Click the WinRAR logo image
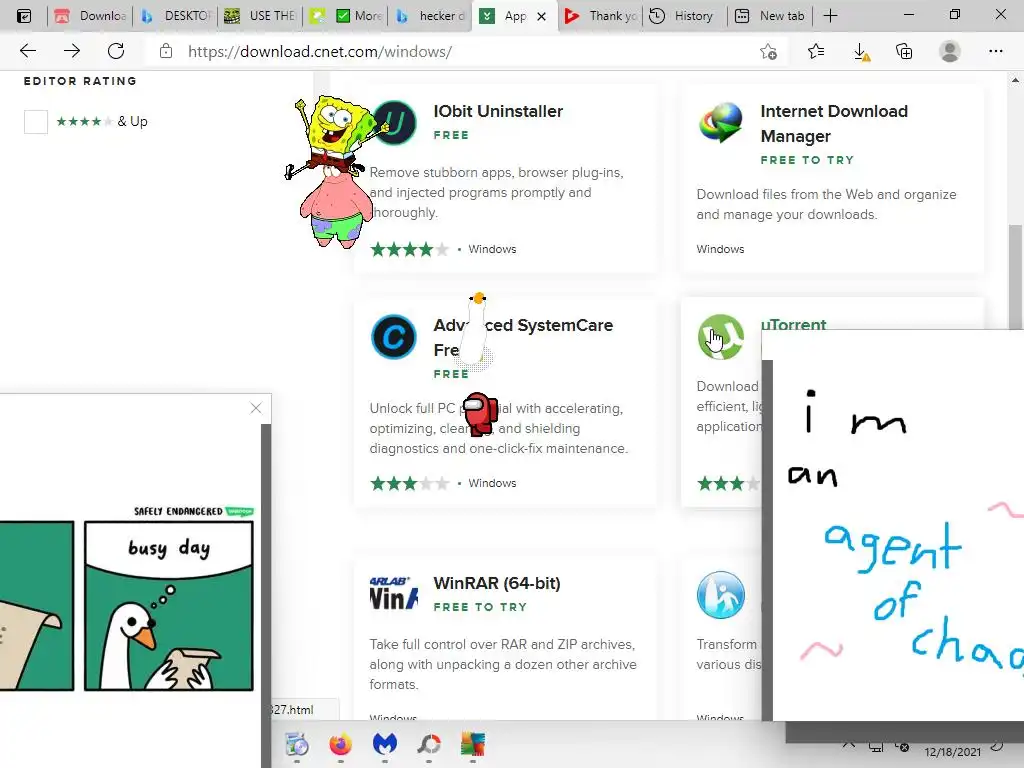 (x=394, y=594)
